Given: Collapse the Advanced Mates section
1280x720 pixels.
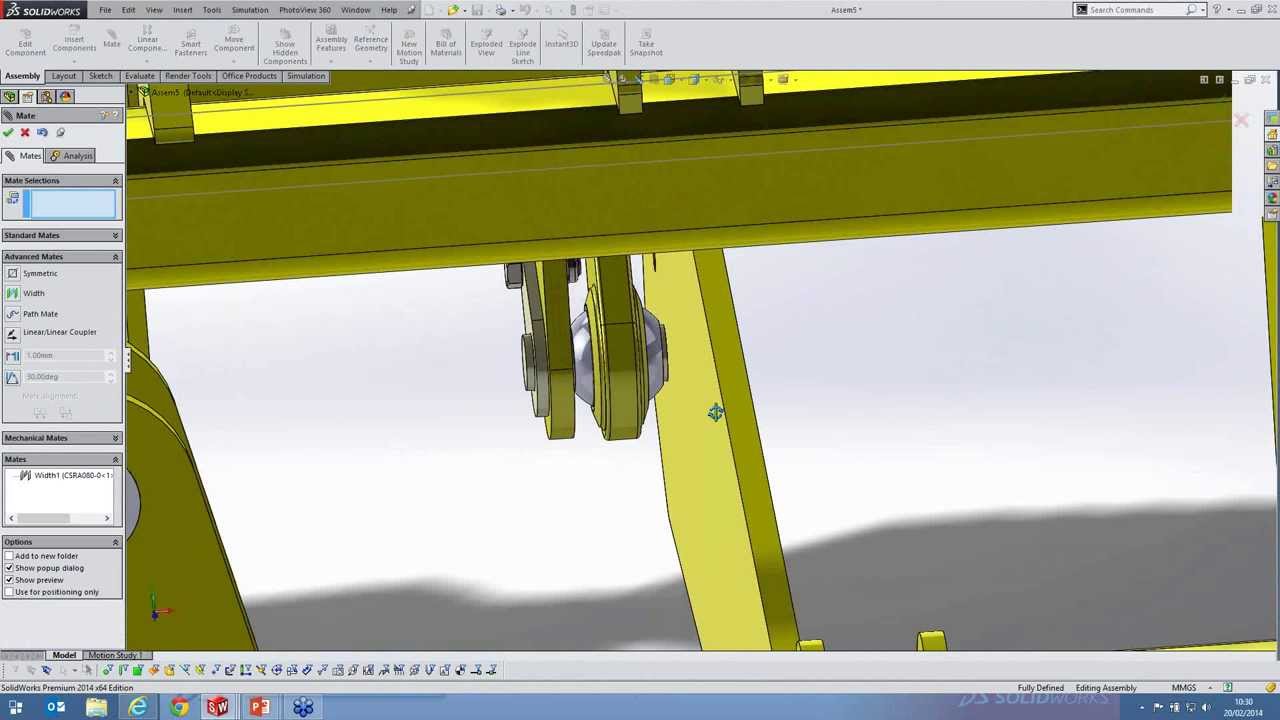Looking at the screenshot, I should click(115, 257).
